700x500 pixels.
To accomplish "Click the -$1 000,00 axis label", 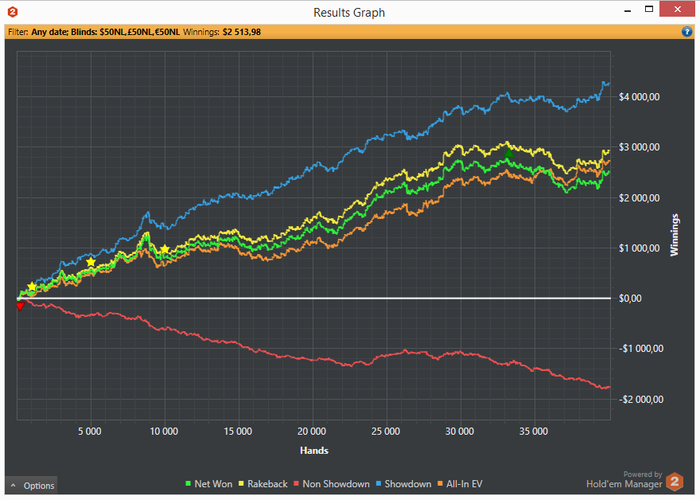I will [641, 349].
